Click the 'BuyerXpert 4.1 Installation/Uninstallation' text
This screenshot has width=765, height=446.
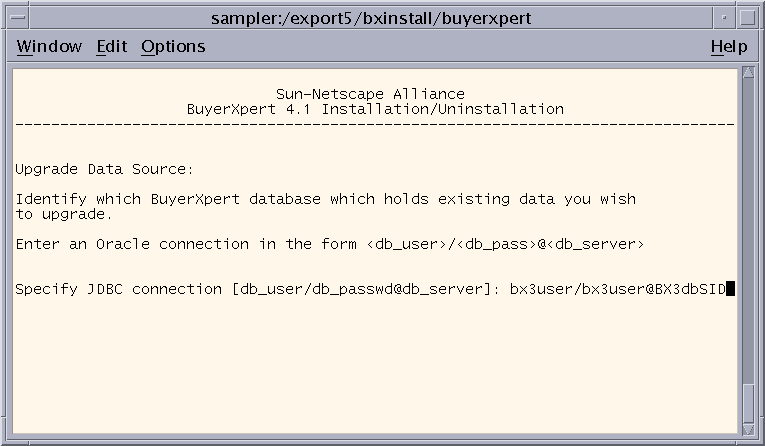(375, 109)
